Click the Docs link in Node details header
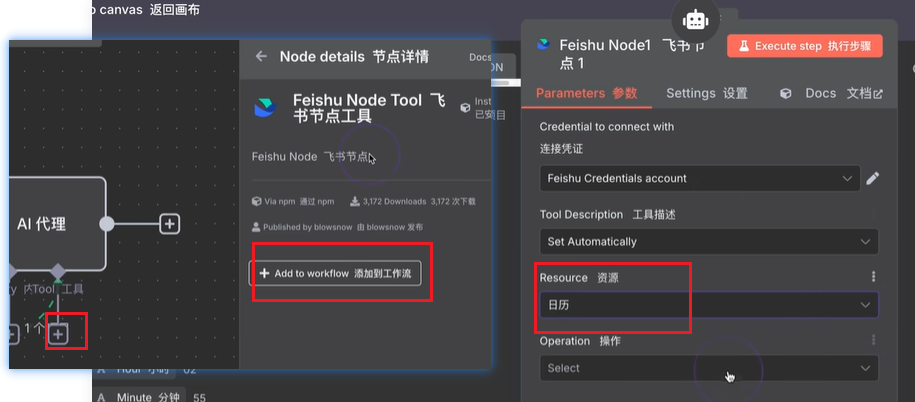 (x=480, y=57)
